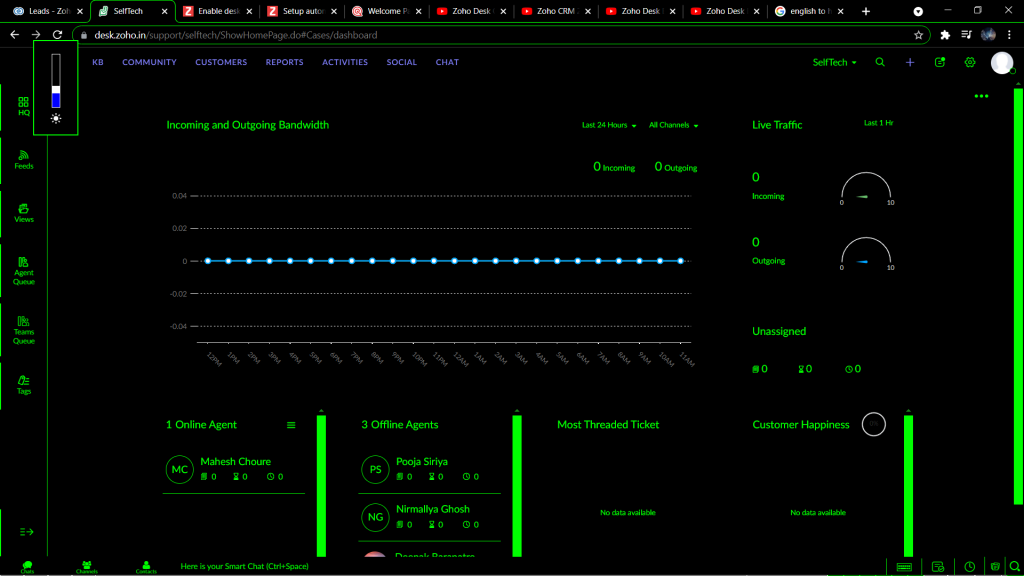Close the Leads - Zoho browser tab
This screenshot has width=1024, height=576.
[80, 11]
